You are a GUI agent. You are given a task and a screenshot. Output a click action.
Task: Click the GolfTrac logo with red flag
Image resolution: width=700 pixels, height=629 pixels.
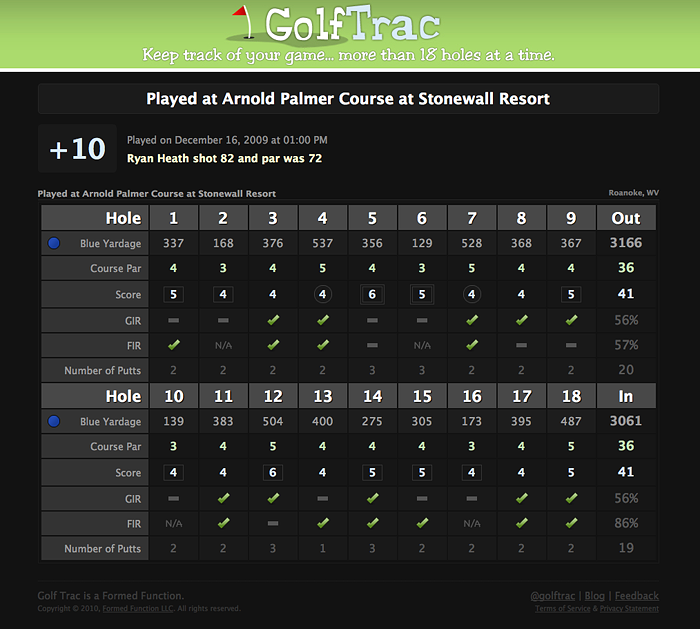pos(335,25)
